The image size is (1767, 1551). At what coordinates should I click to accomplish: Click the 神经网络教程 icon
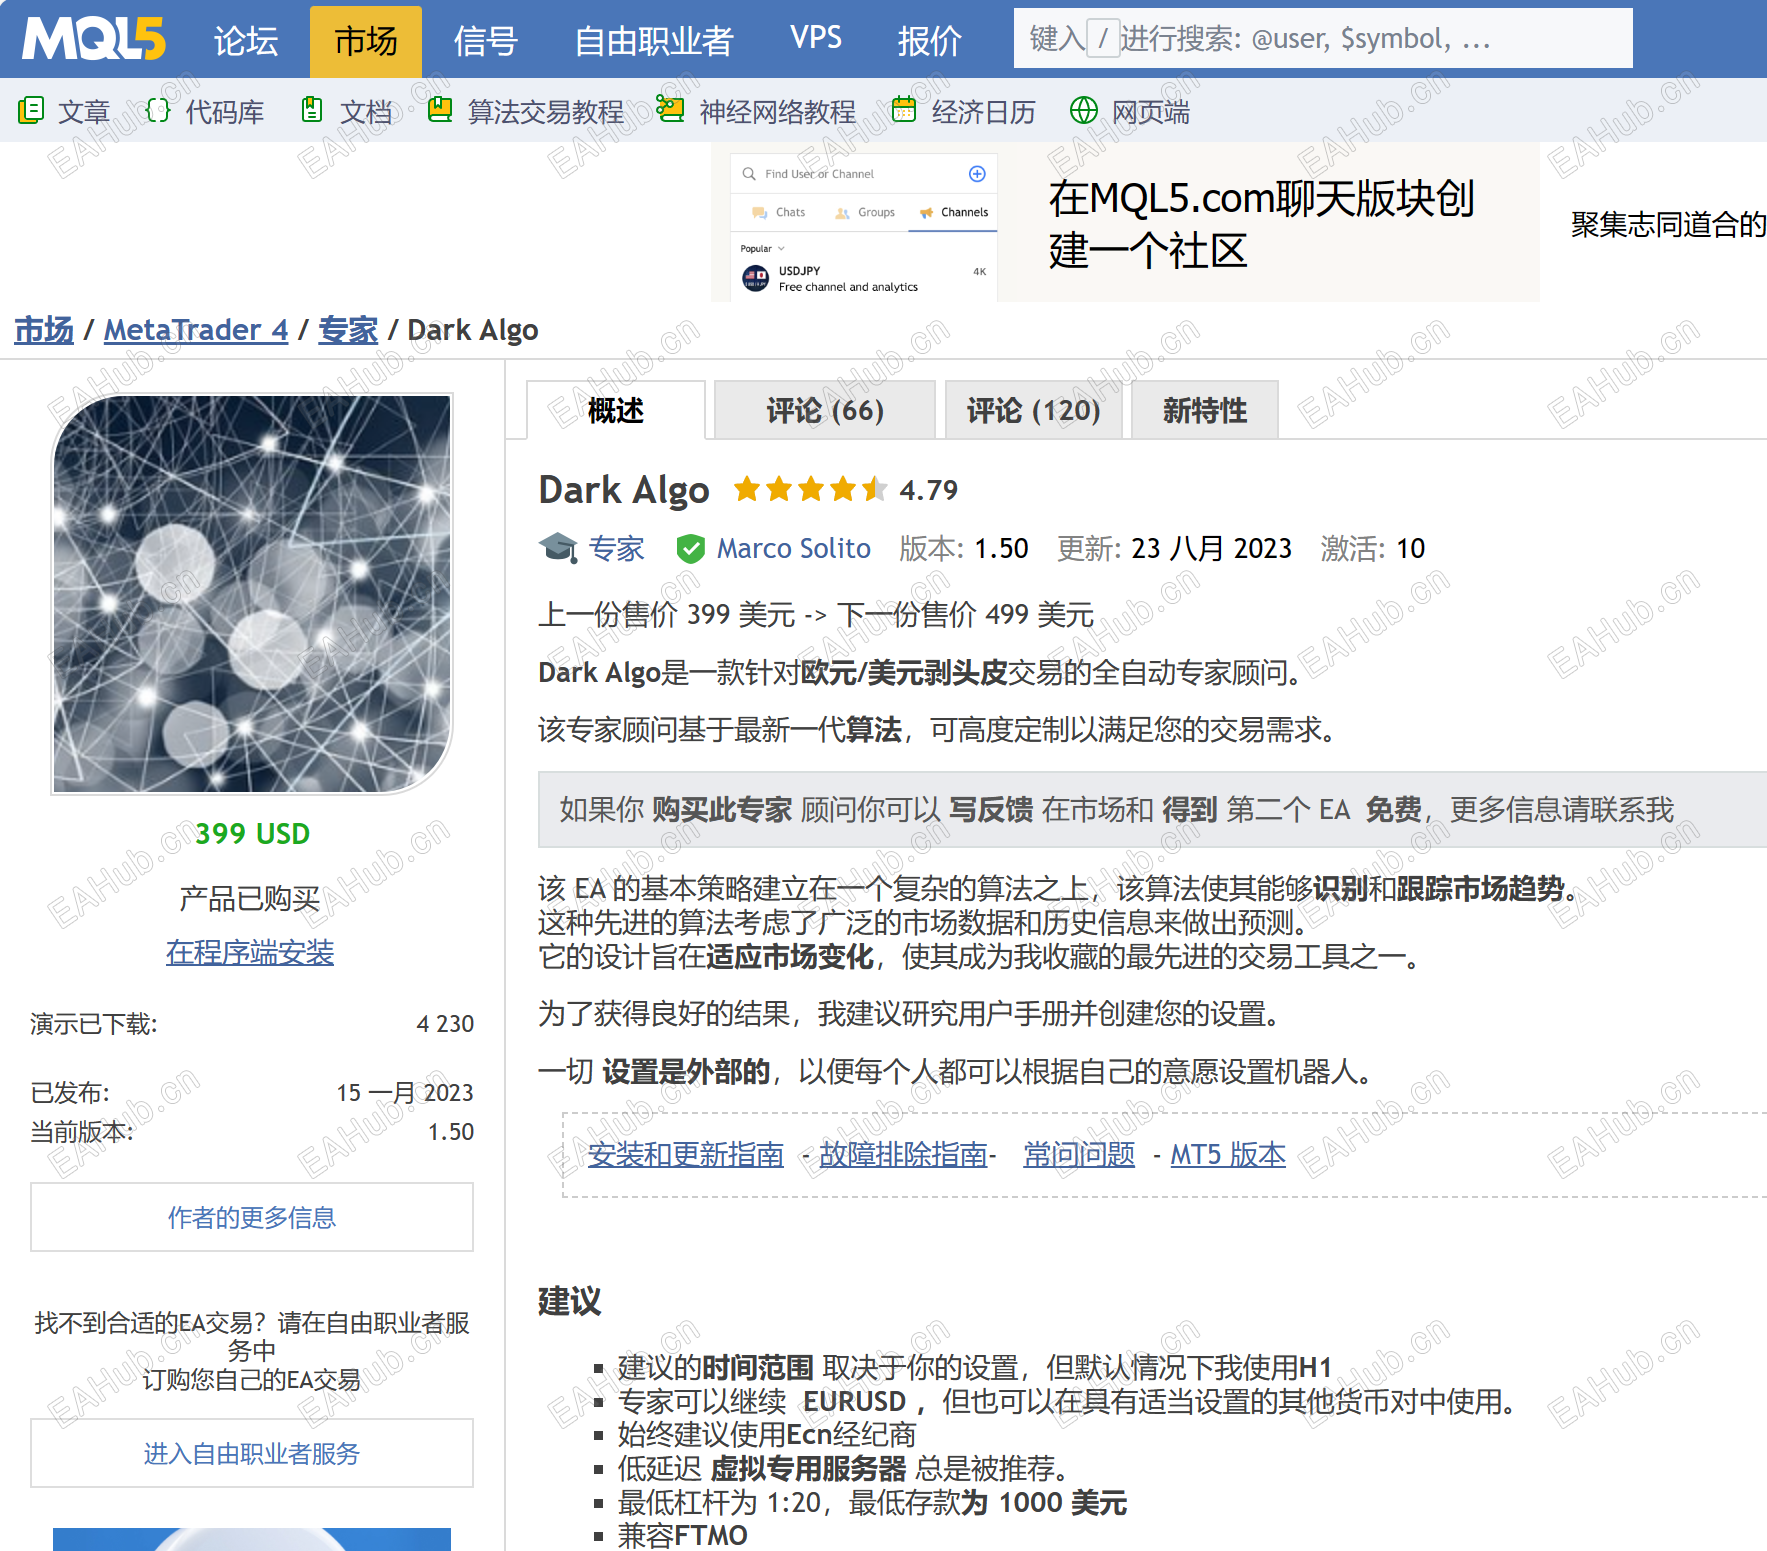coord(670,109)
